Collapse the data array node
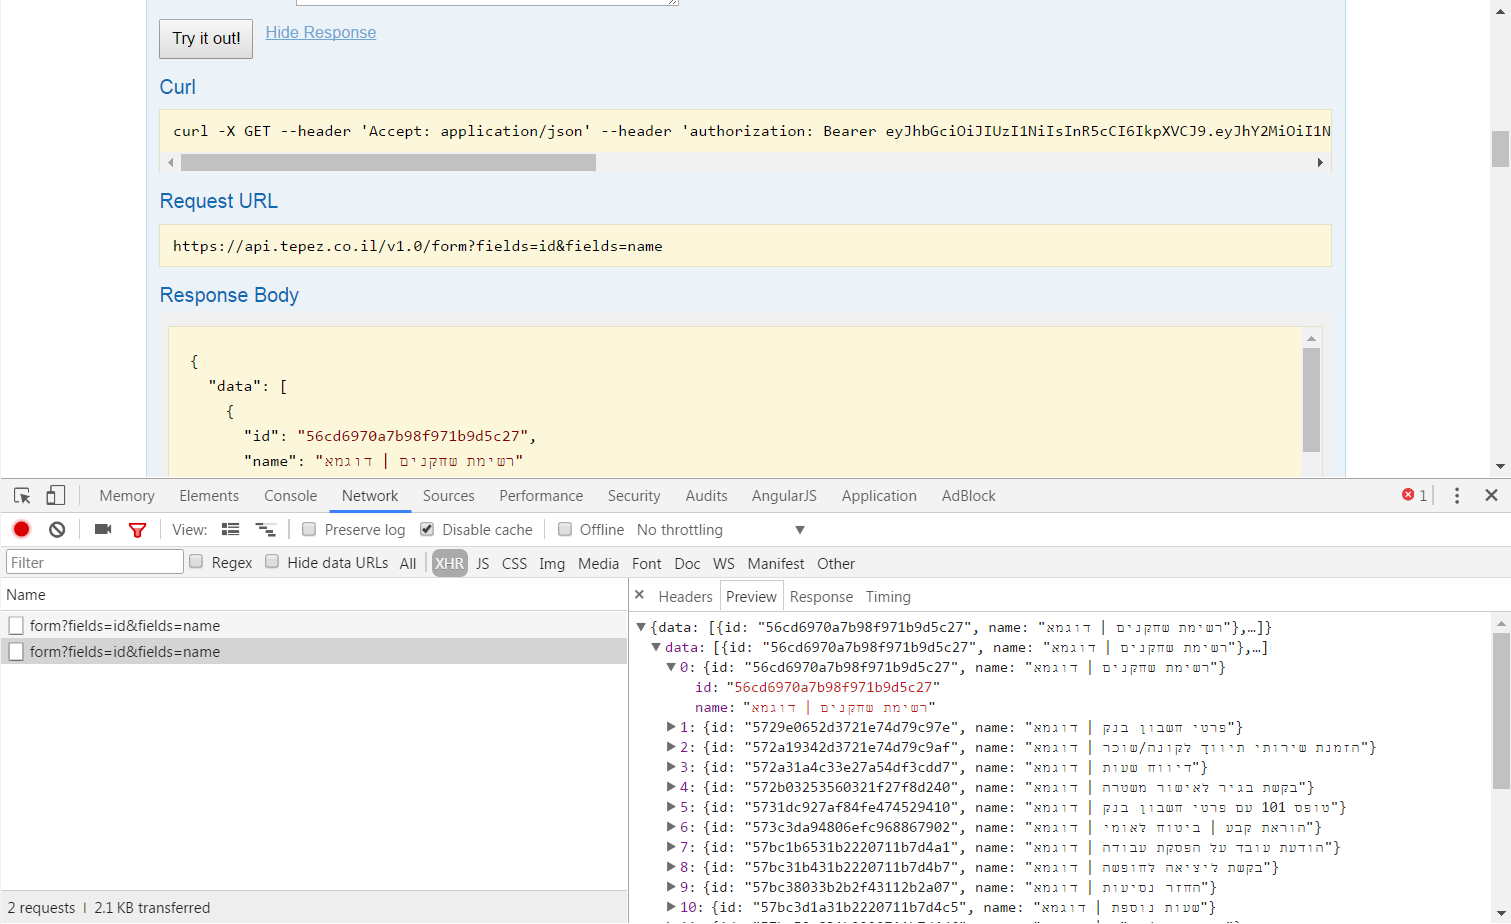The width and height of the screenshot is (1511, 924). [656, 647]
